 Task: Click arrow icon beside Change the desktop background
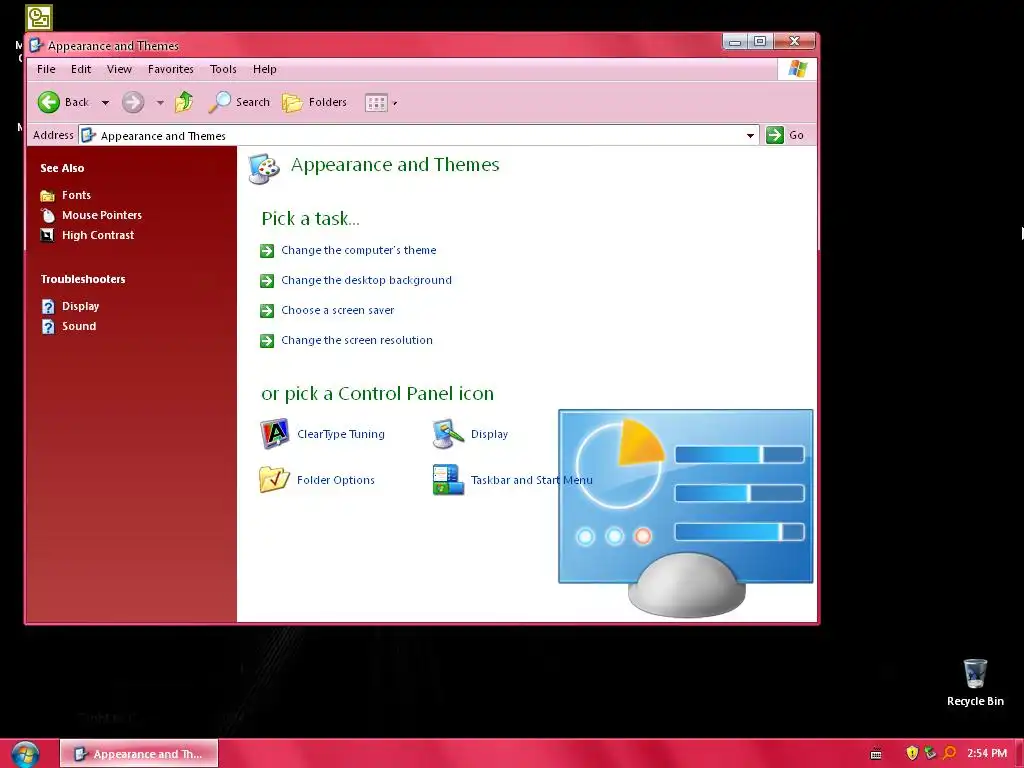[x=266, y=281]
